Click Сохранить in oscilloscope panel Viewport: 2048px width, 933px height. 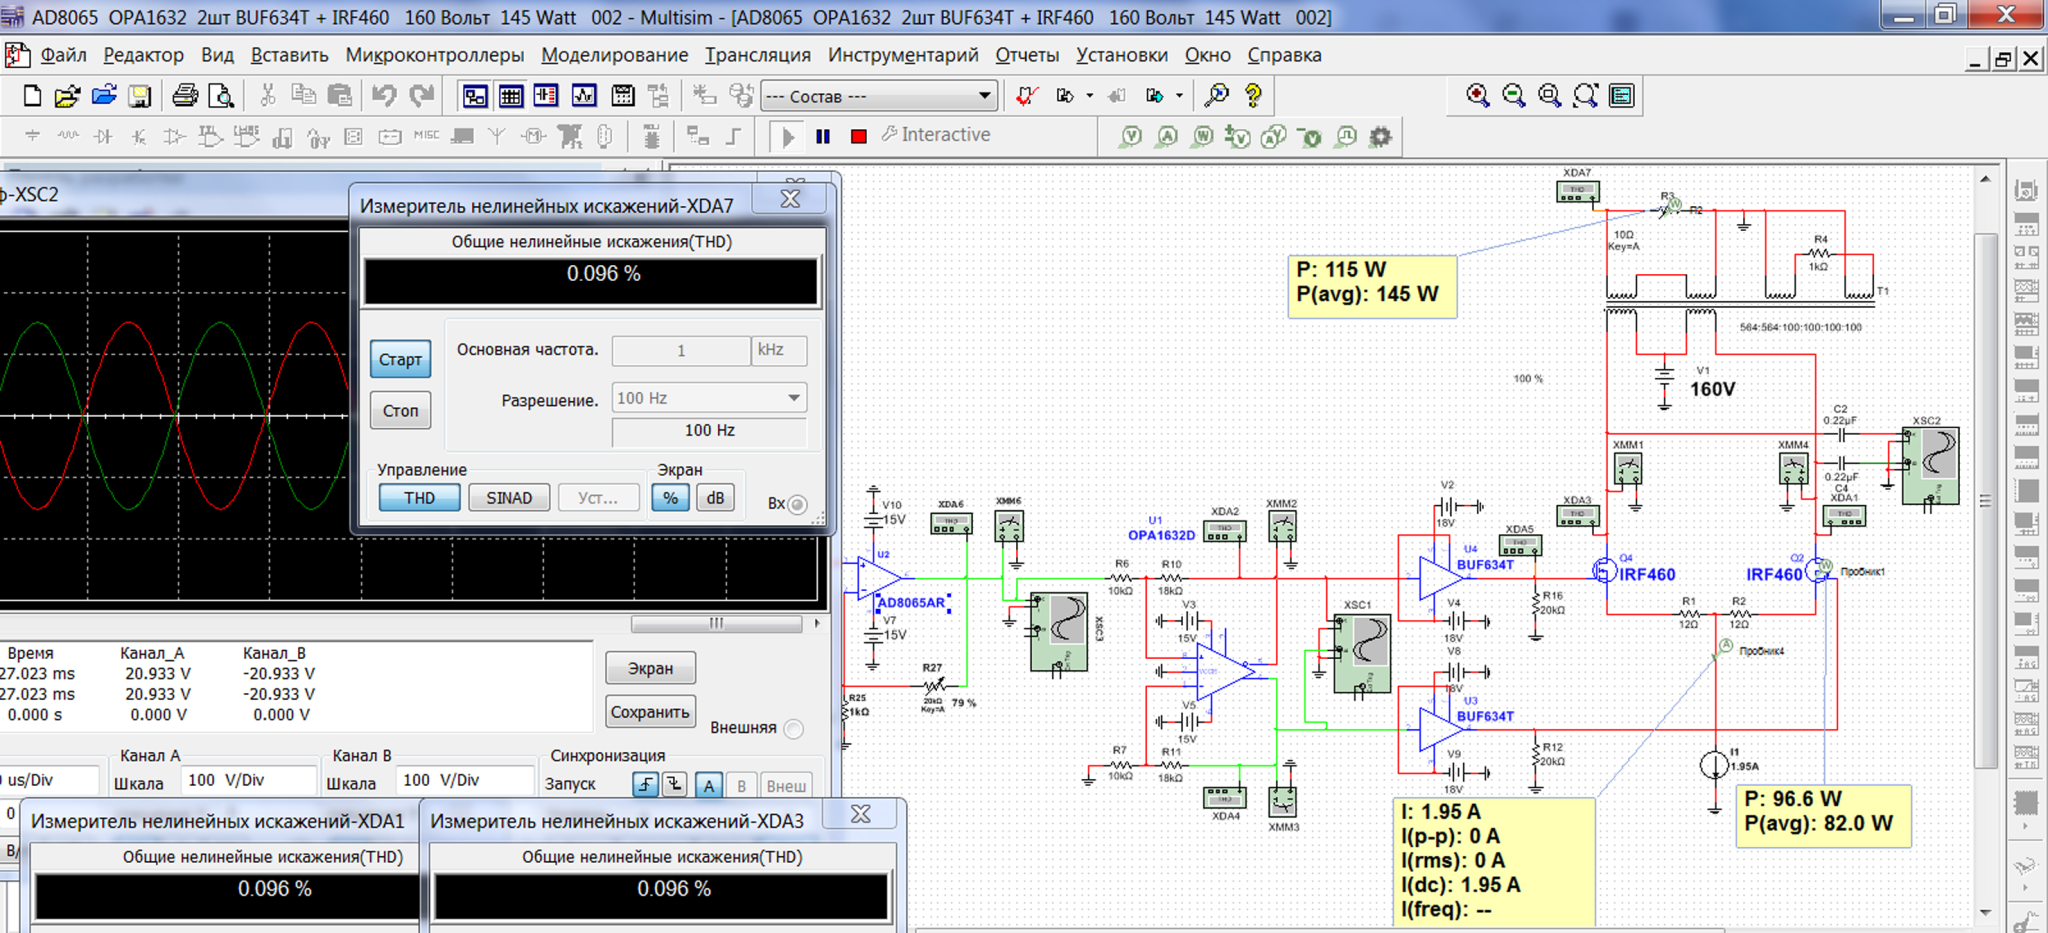650,712
